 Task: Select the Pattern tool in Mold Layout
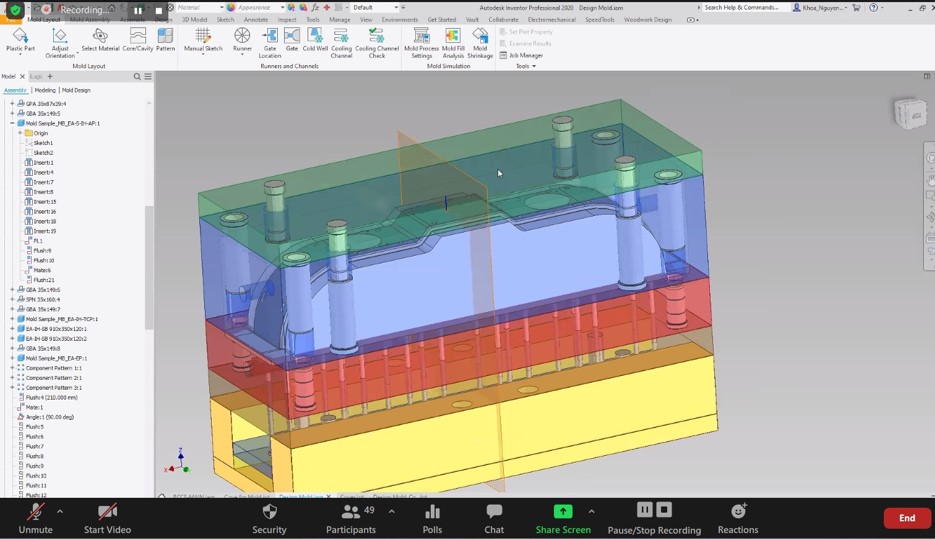165,40
